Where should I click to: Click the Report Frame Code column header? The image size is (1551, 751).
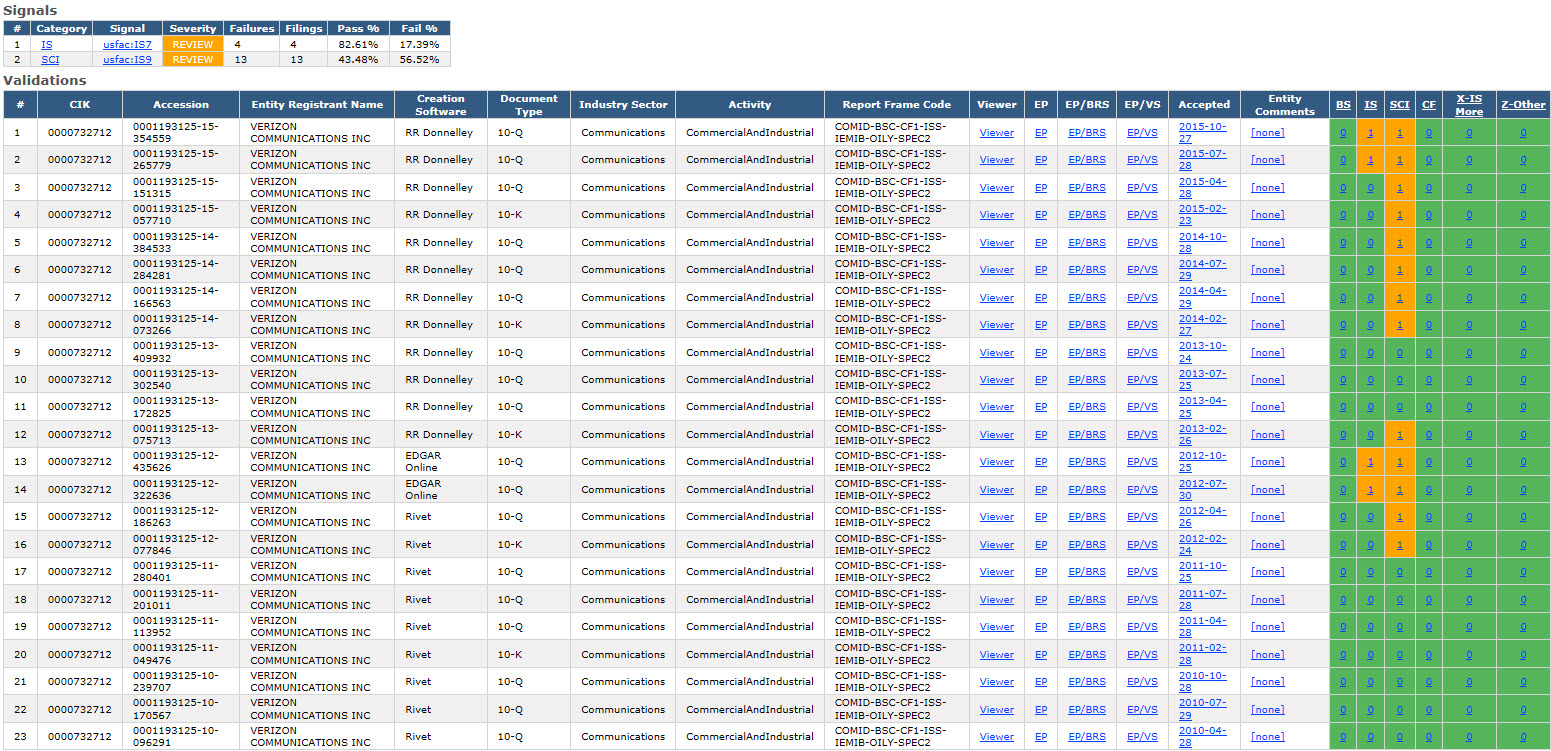point(897,104)
